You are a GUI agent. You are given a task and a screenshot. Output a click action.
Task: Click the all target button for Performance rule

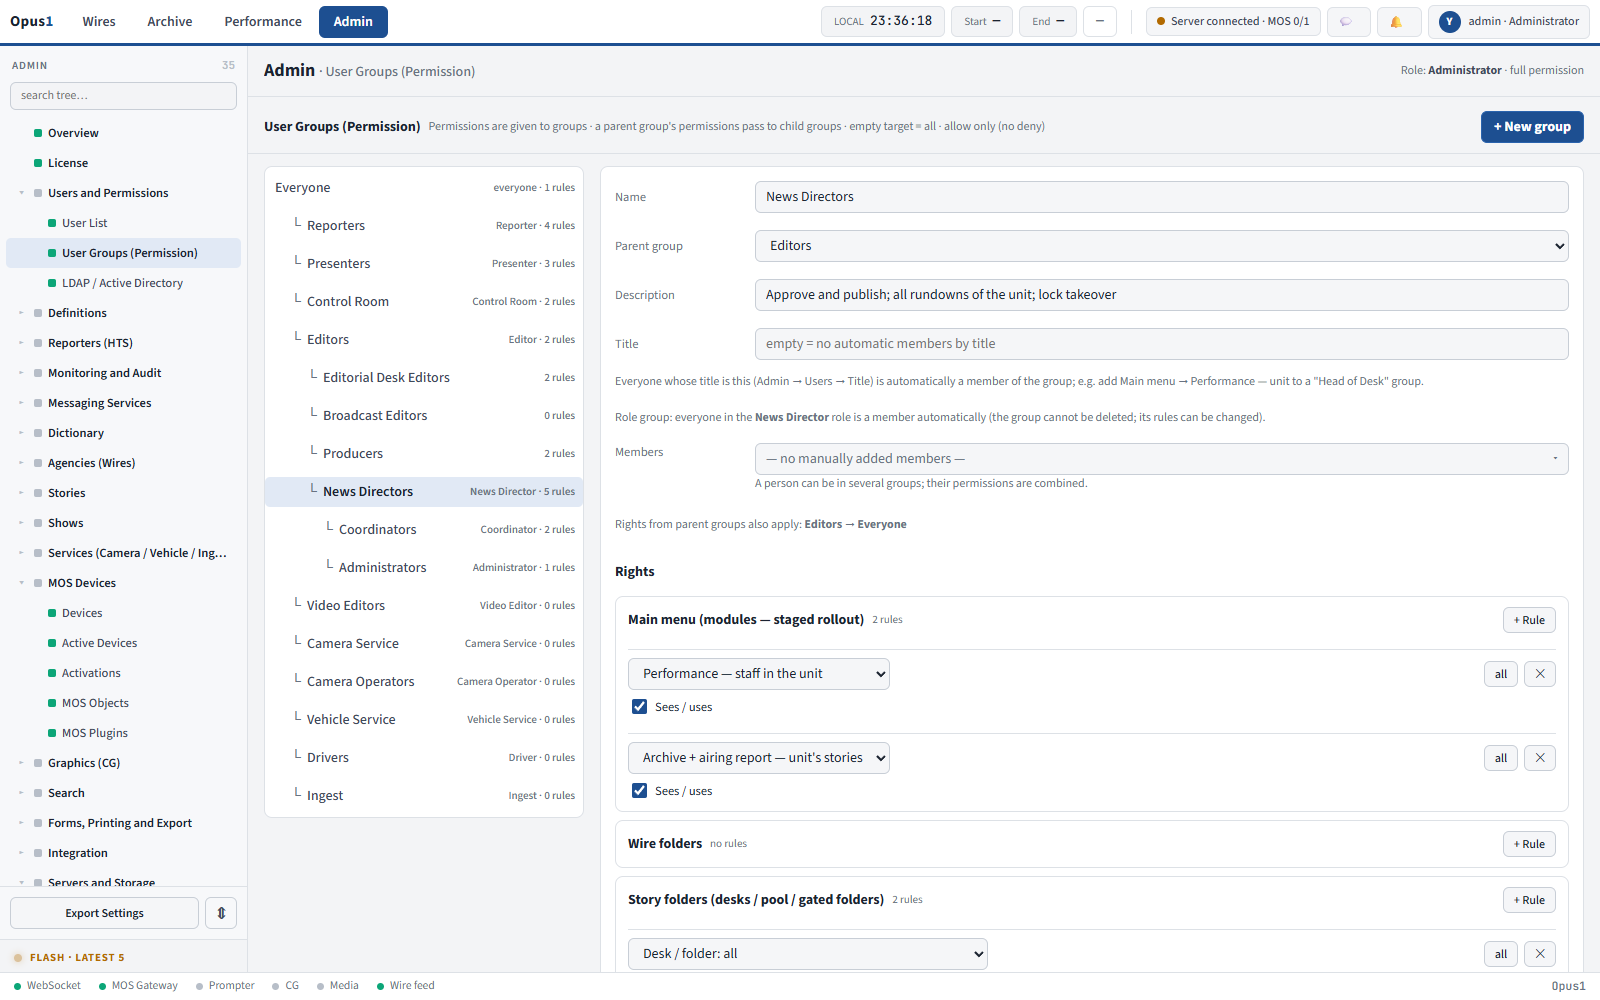[x=1501, y=674]
